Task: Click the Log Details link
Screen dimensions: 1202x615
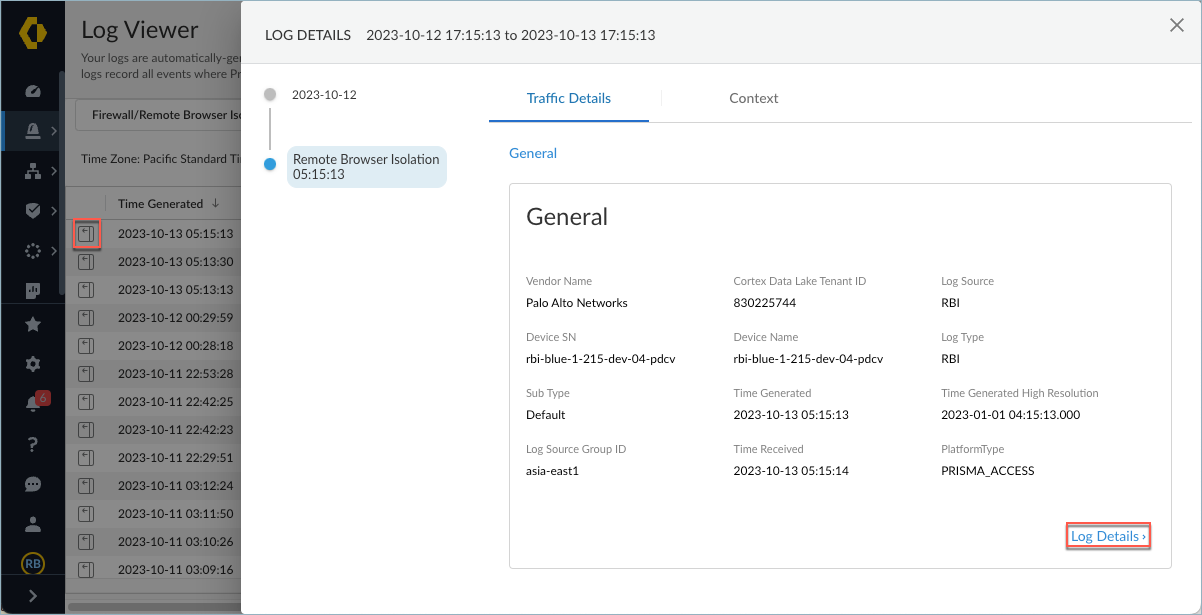Action: point(1108,537)
